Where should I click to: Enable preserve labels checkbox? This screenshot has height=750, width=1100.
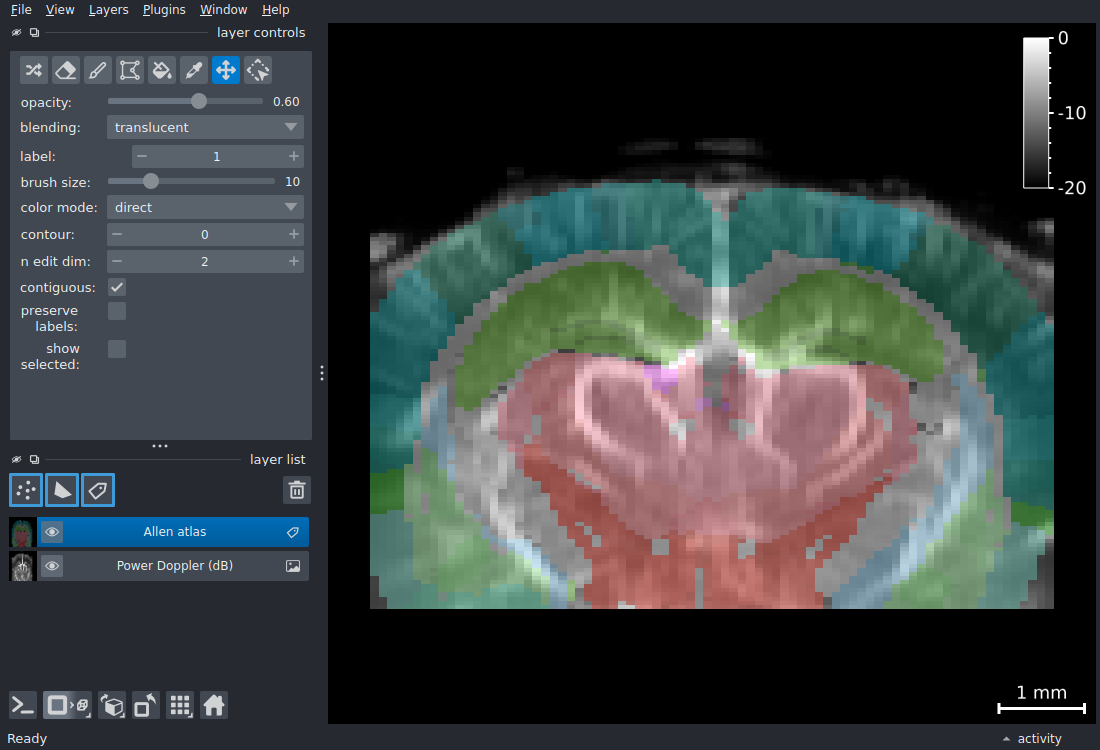tap(117, 311)
